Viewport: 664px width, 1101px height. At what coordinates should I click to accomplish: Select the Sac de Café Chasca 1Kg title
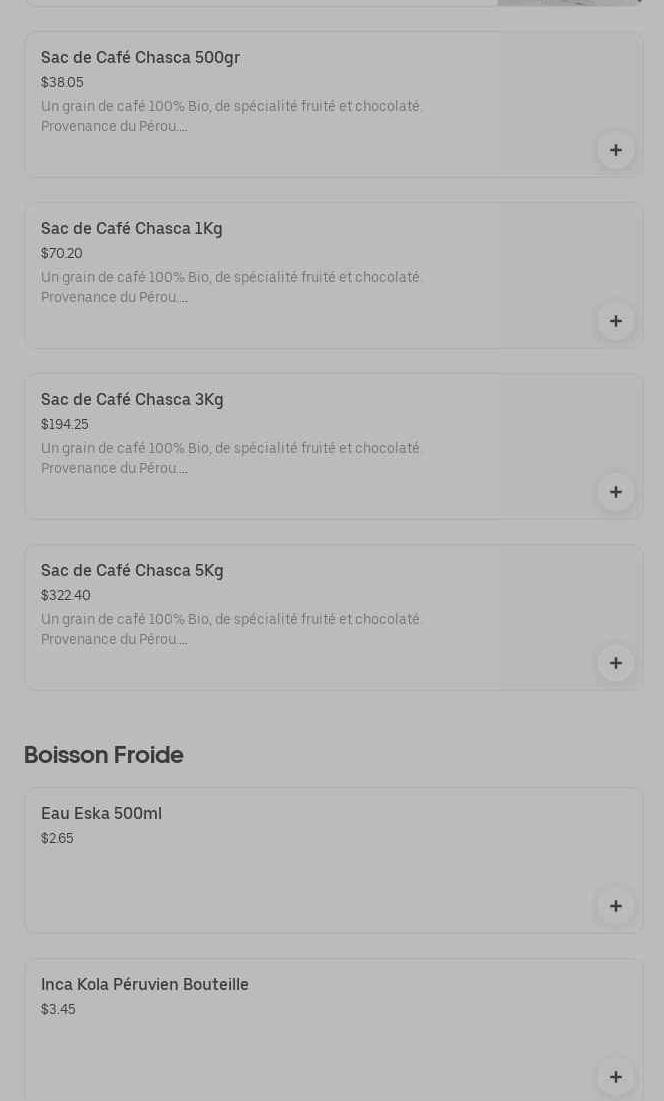click(132, 229)
